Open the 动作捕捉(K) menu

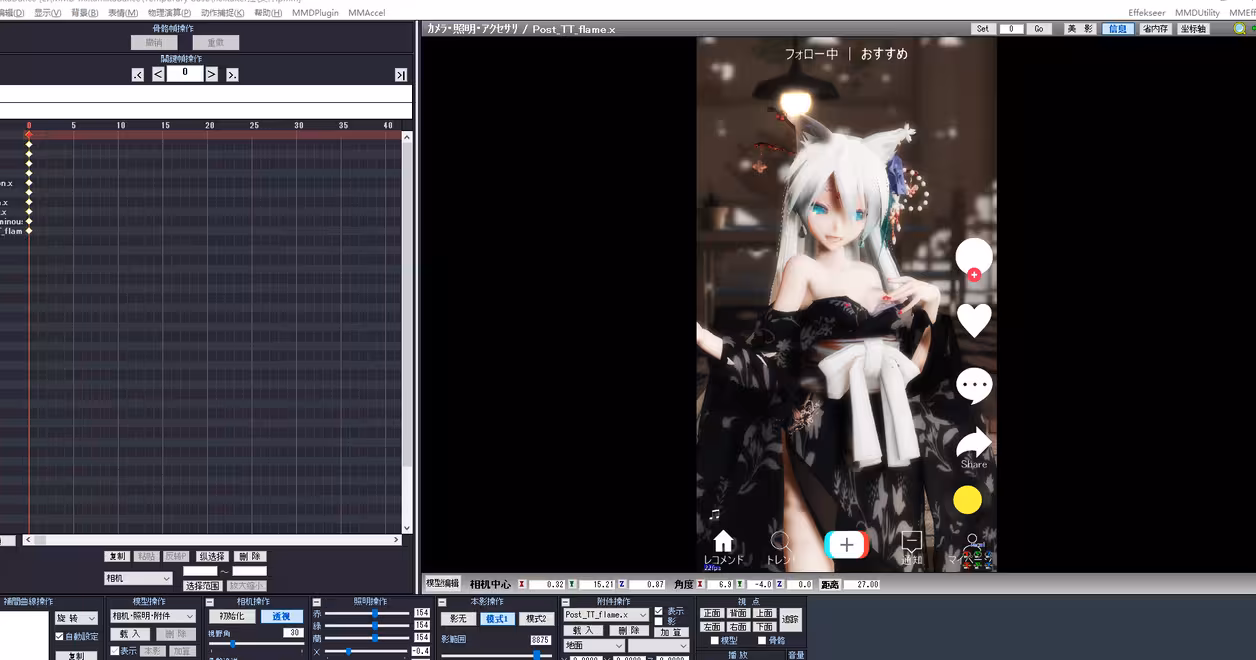222,13
